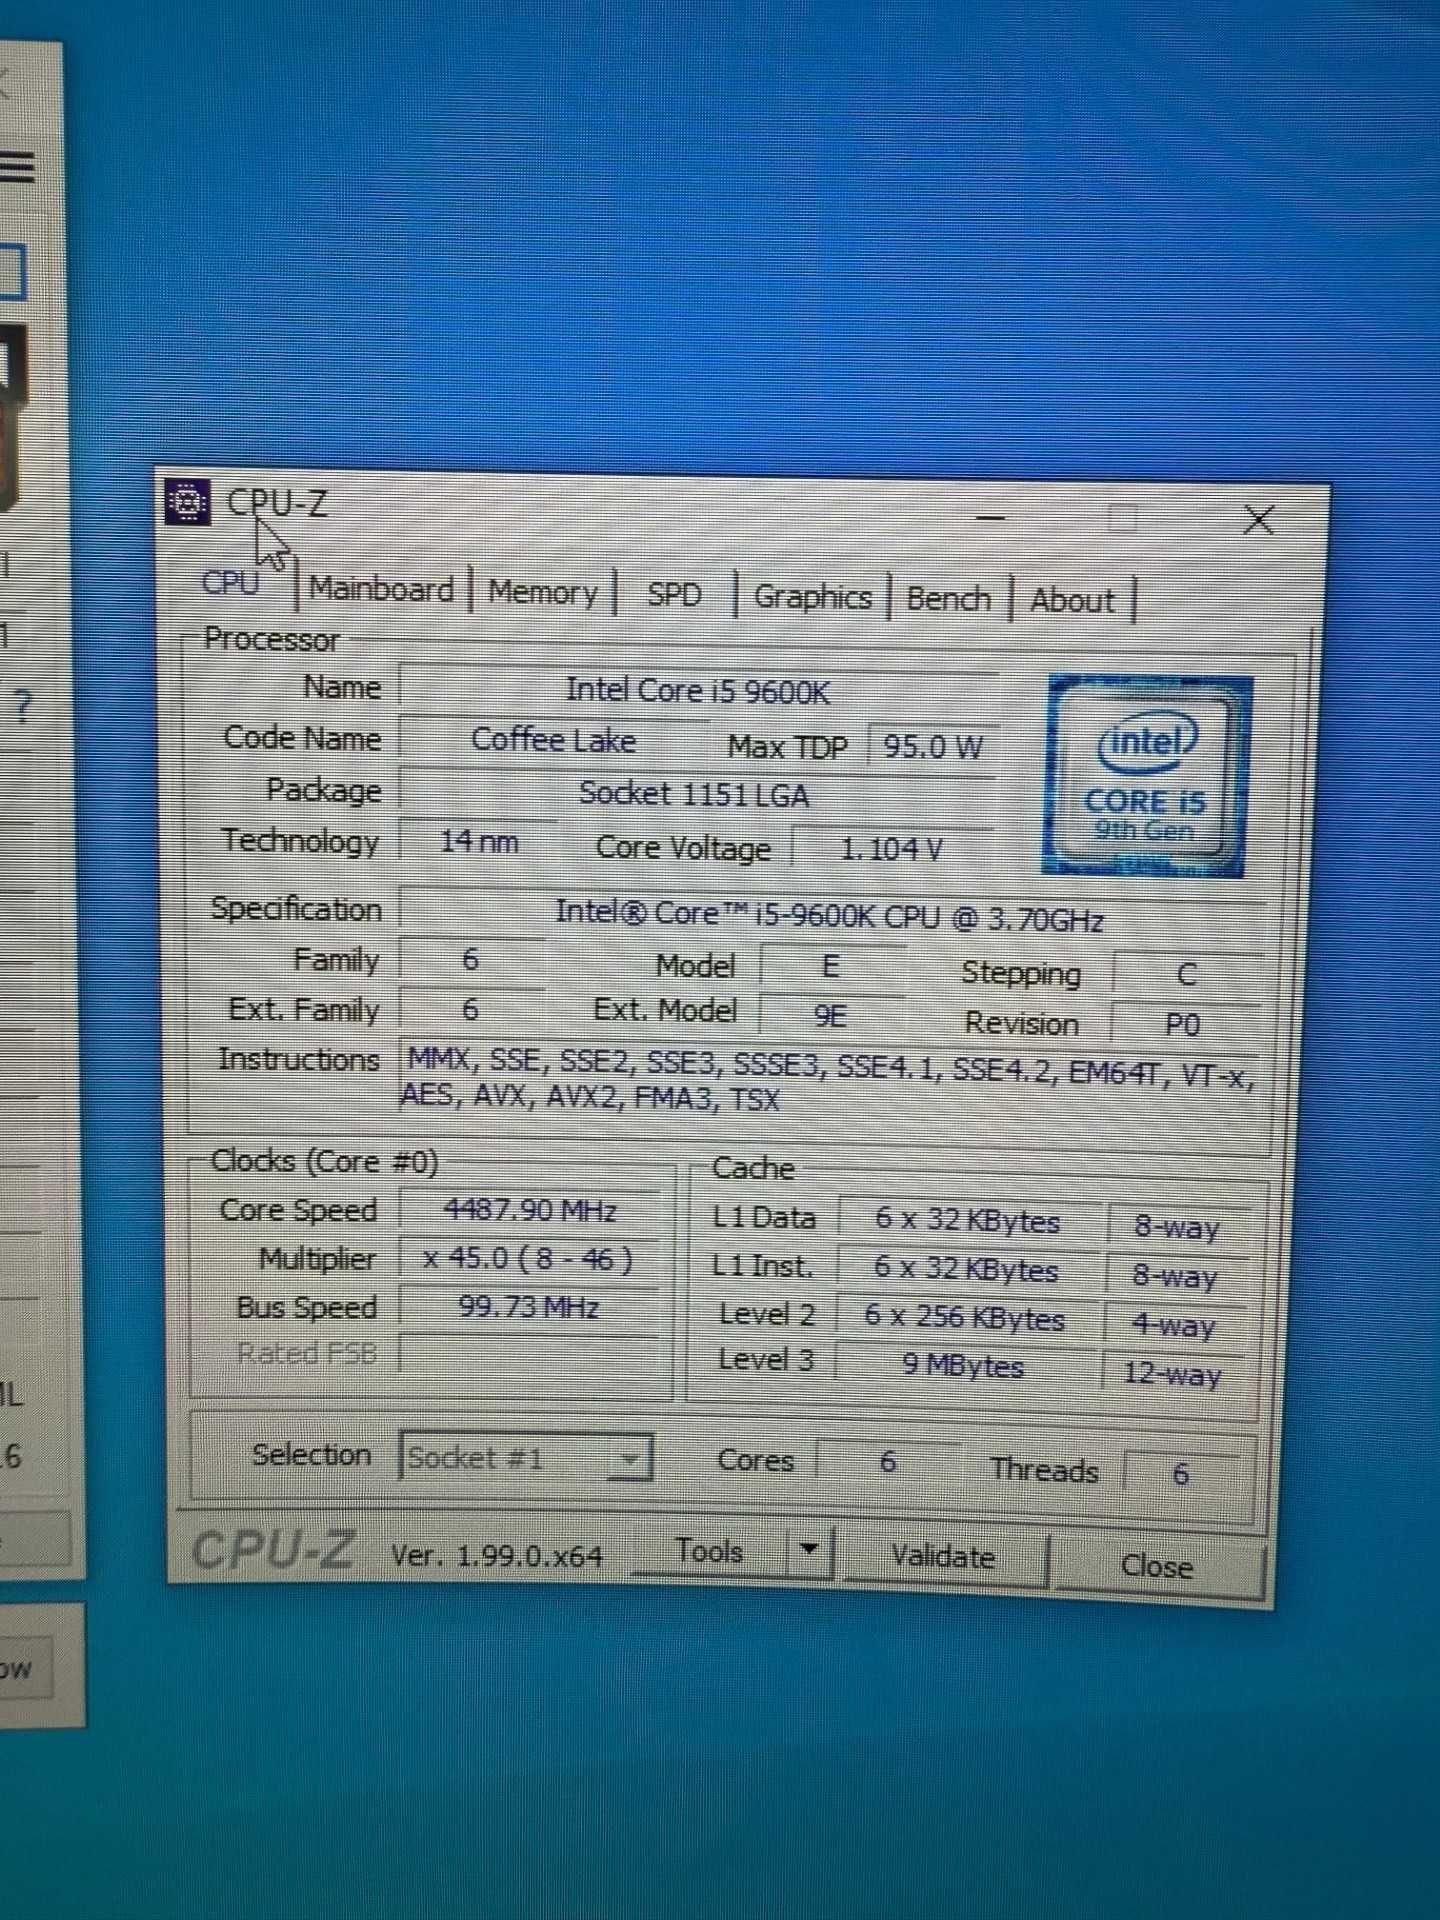The image size is (1440, 1920).
Task: Click the Specification field i5-9600K CPU @ 3.70GHz
Action: point(830,916)
